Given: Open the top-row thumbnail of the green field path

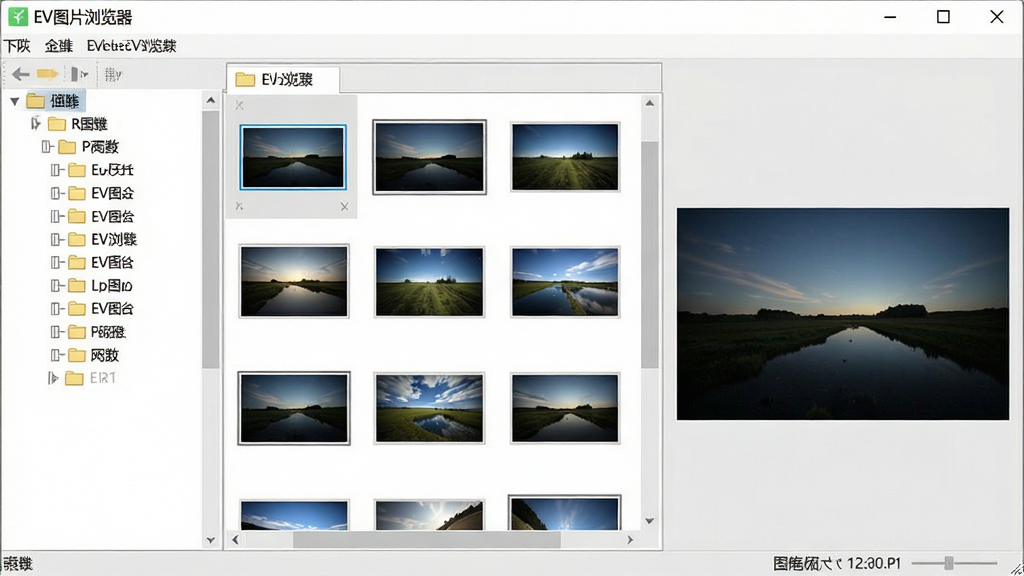Looking at the screenshot, I should [x=565, y=157].
